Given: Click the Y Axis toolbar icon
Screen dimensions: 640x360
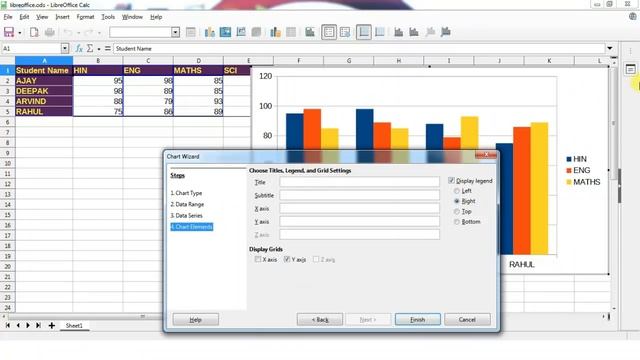Looking at the screenshot, I should (x=414, y=32).
